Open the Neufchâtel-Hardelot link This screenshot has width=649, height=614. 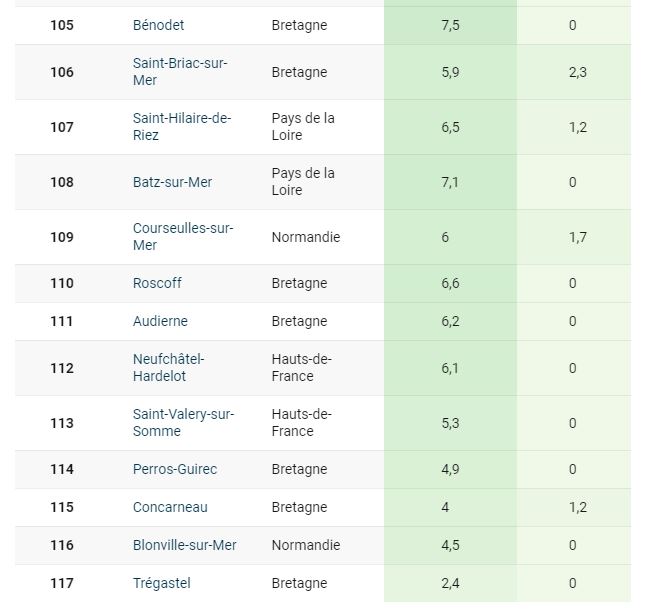[168, 368]
